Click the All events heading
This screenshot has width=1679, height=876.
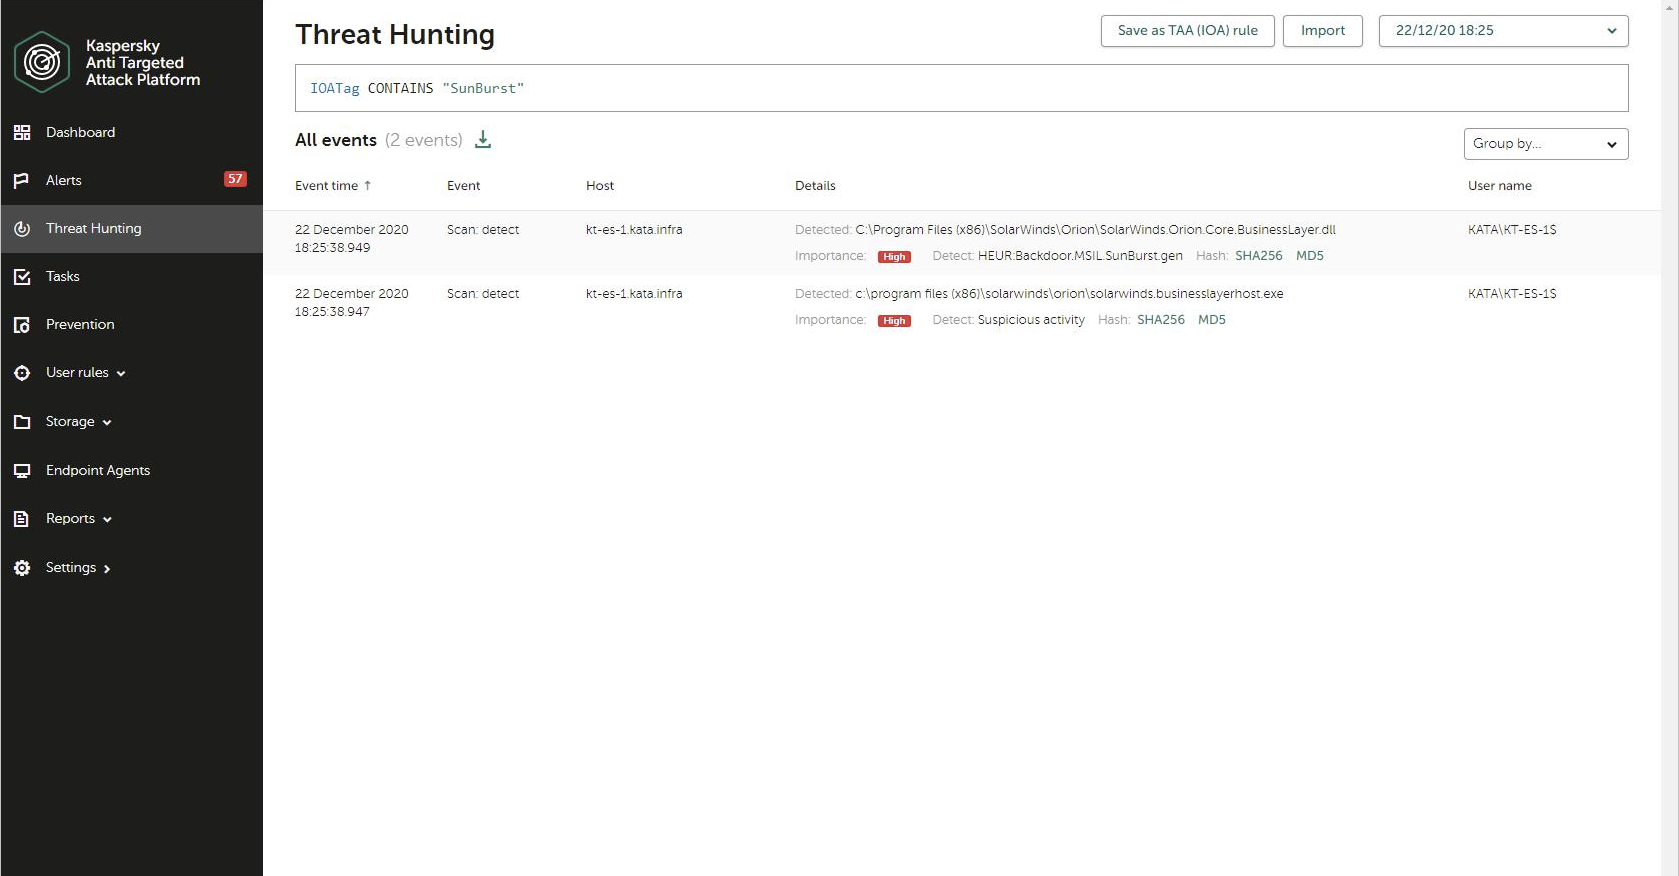click(336, 140)
